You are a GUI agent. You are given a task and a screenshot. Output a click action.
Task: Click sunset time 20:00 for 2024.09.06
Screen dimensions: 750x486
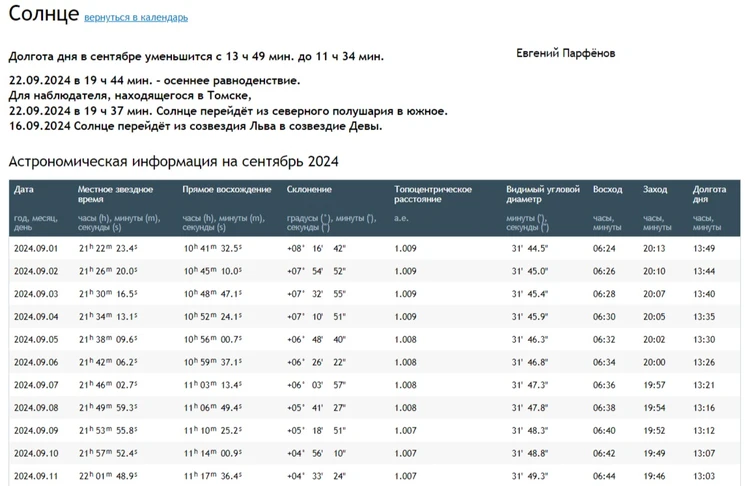[654, 363]
